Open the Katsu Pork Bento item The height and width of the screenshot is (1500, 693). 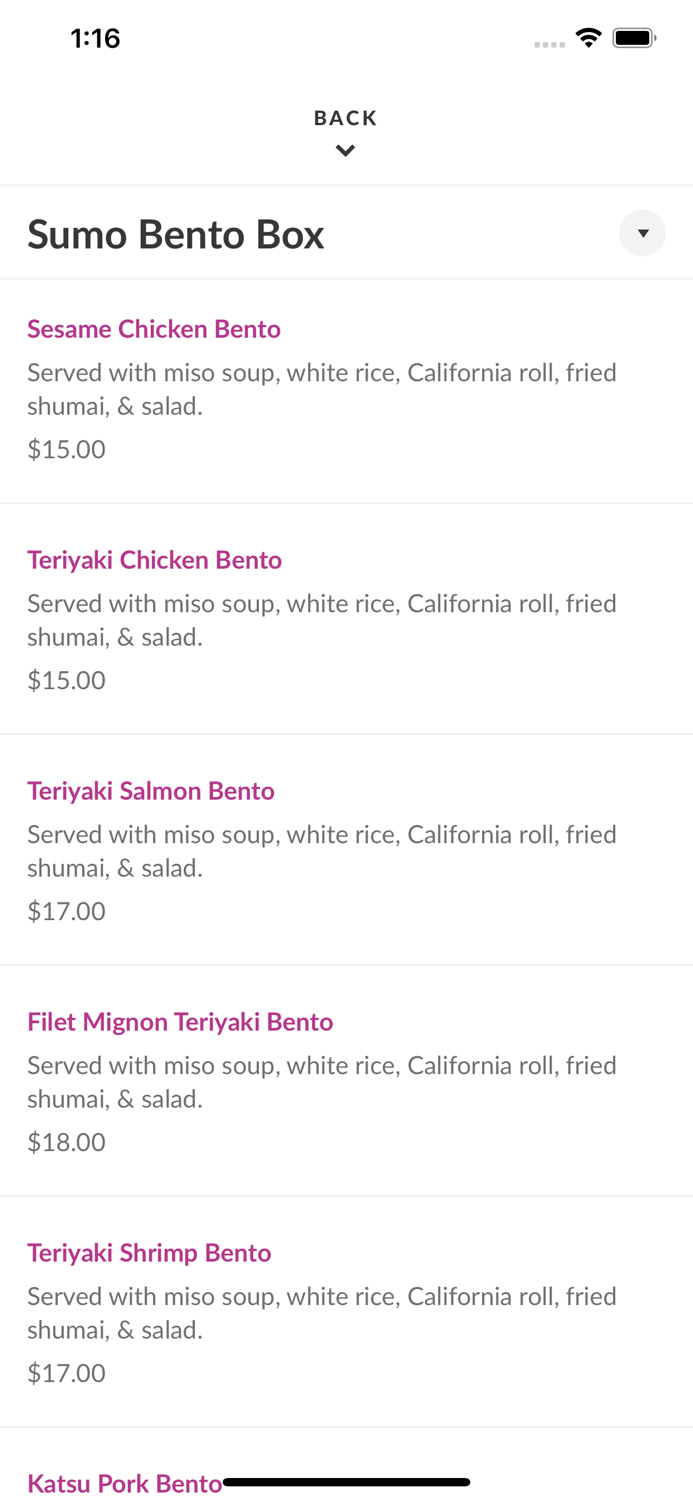(x=122, y=1483)
